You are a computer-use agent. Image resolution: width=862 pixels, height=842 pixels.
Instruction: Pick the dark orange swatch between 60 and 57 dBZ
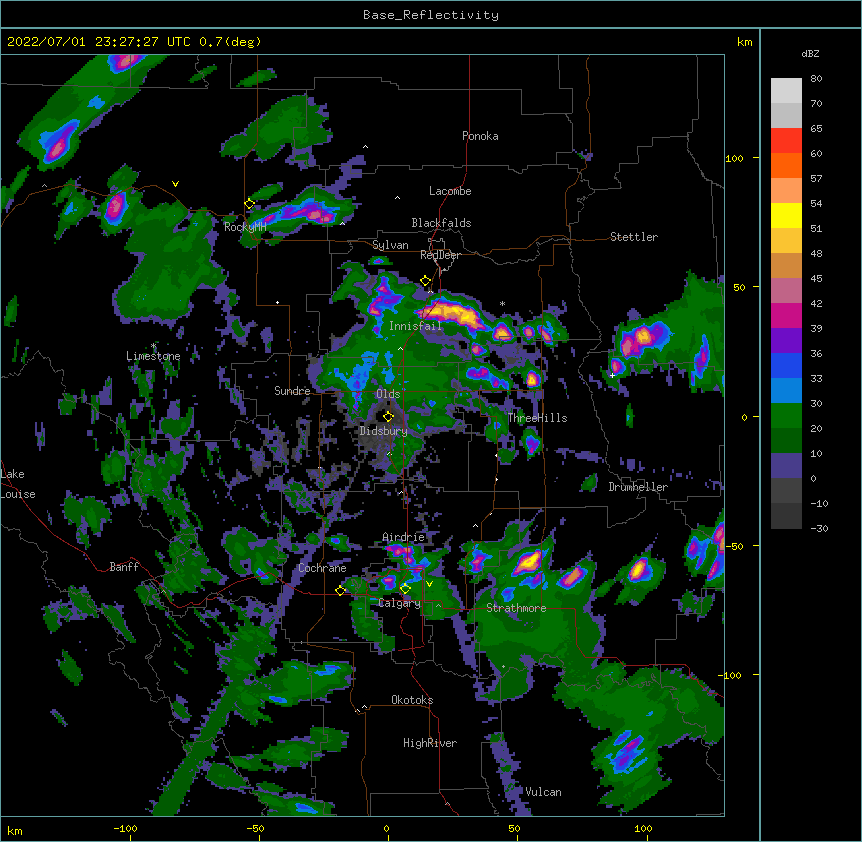(x=786, y=165)
